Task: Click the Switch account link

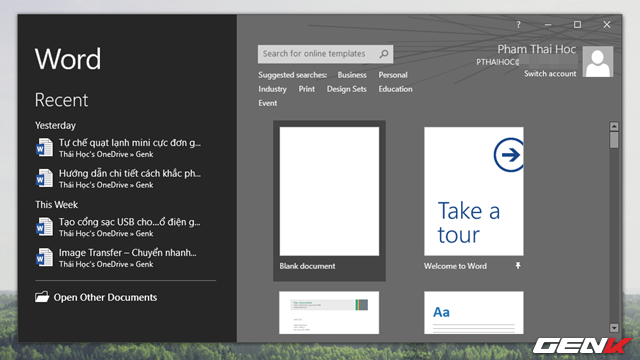Action: point(550,74)
